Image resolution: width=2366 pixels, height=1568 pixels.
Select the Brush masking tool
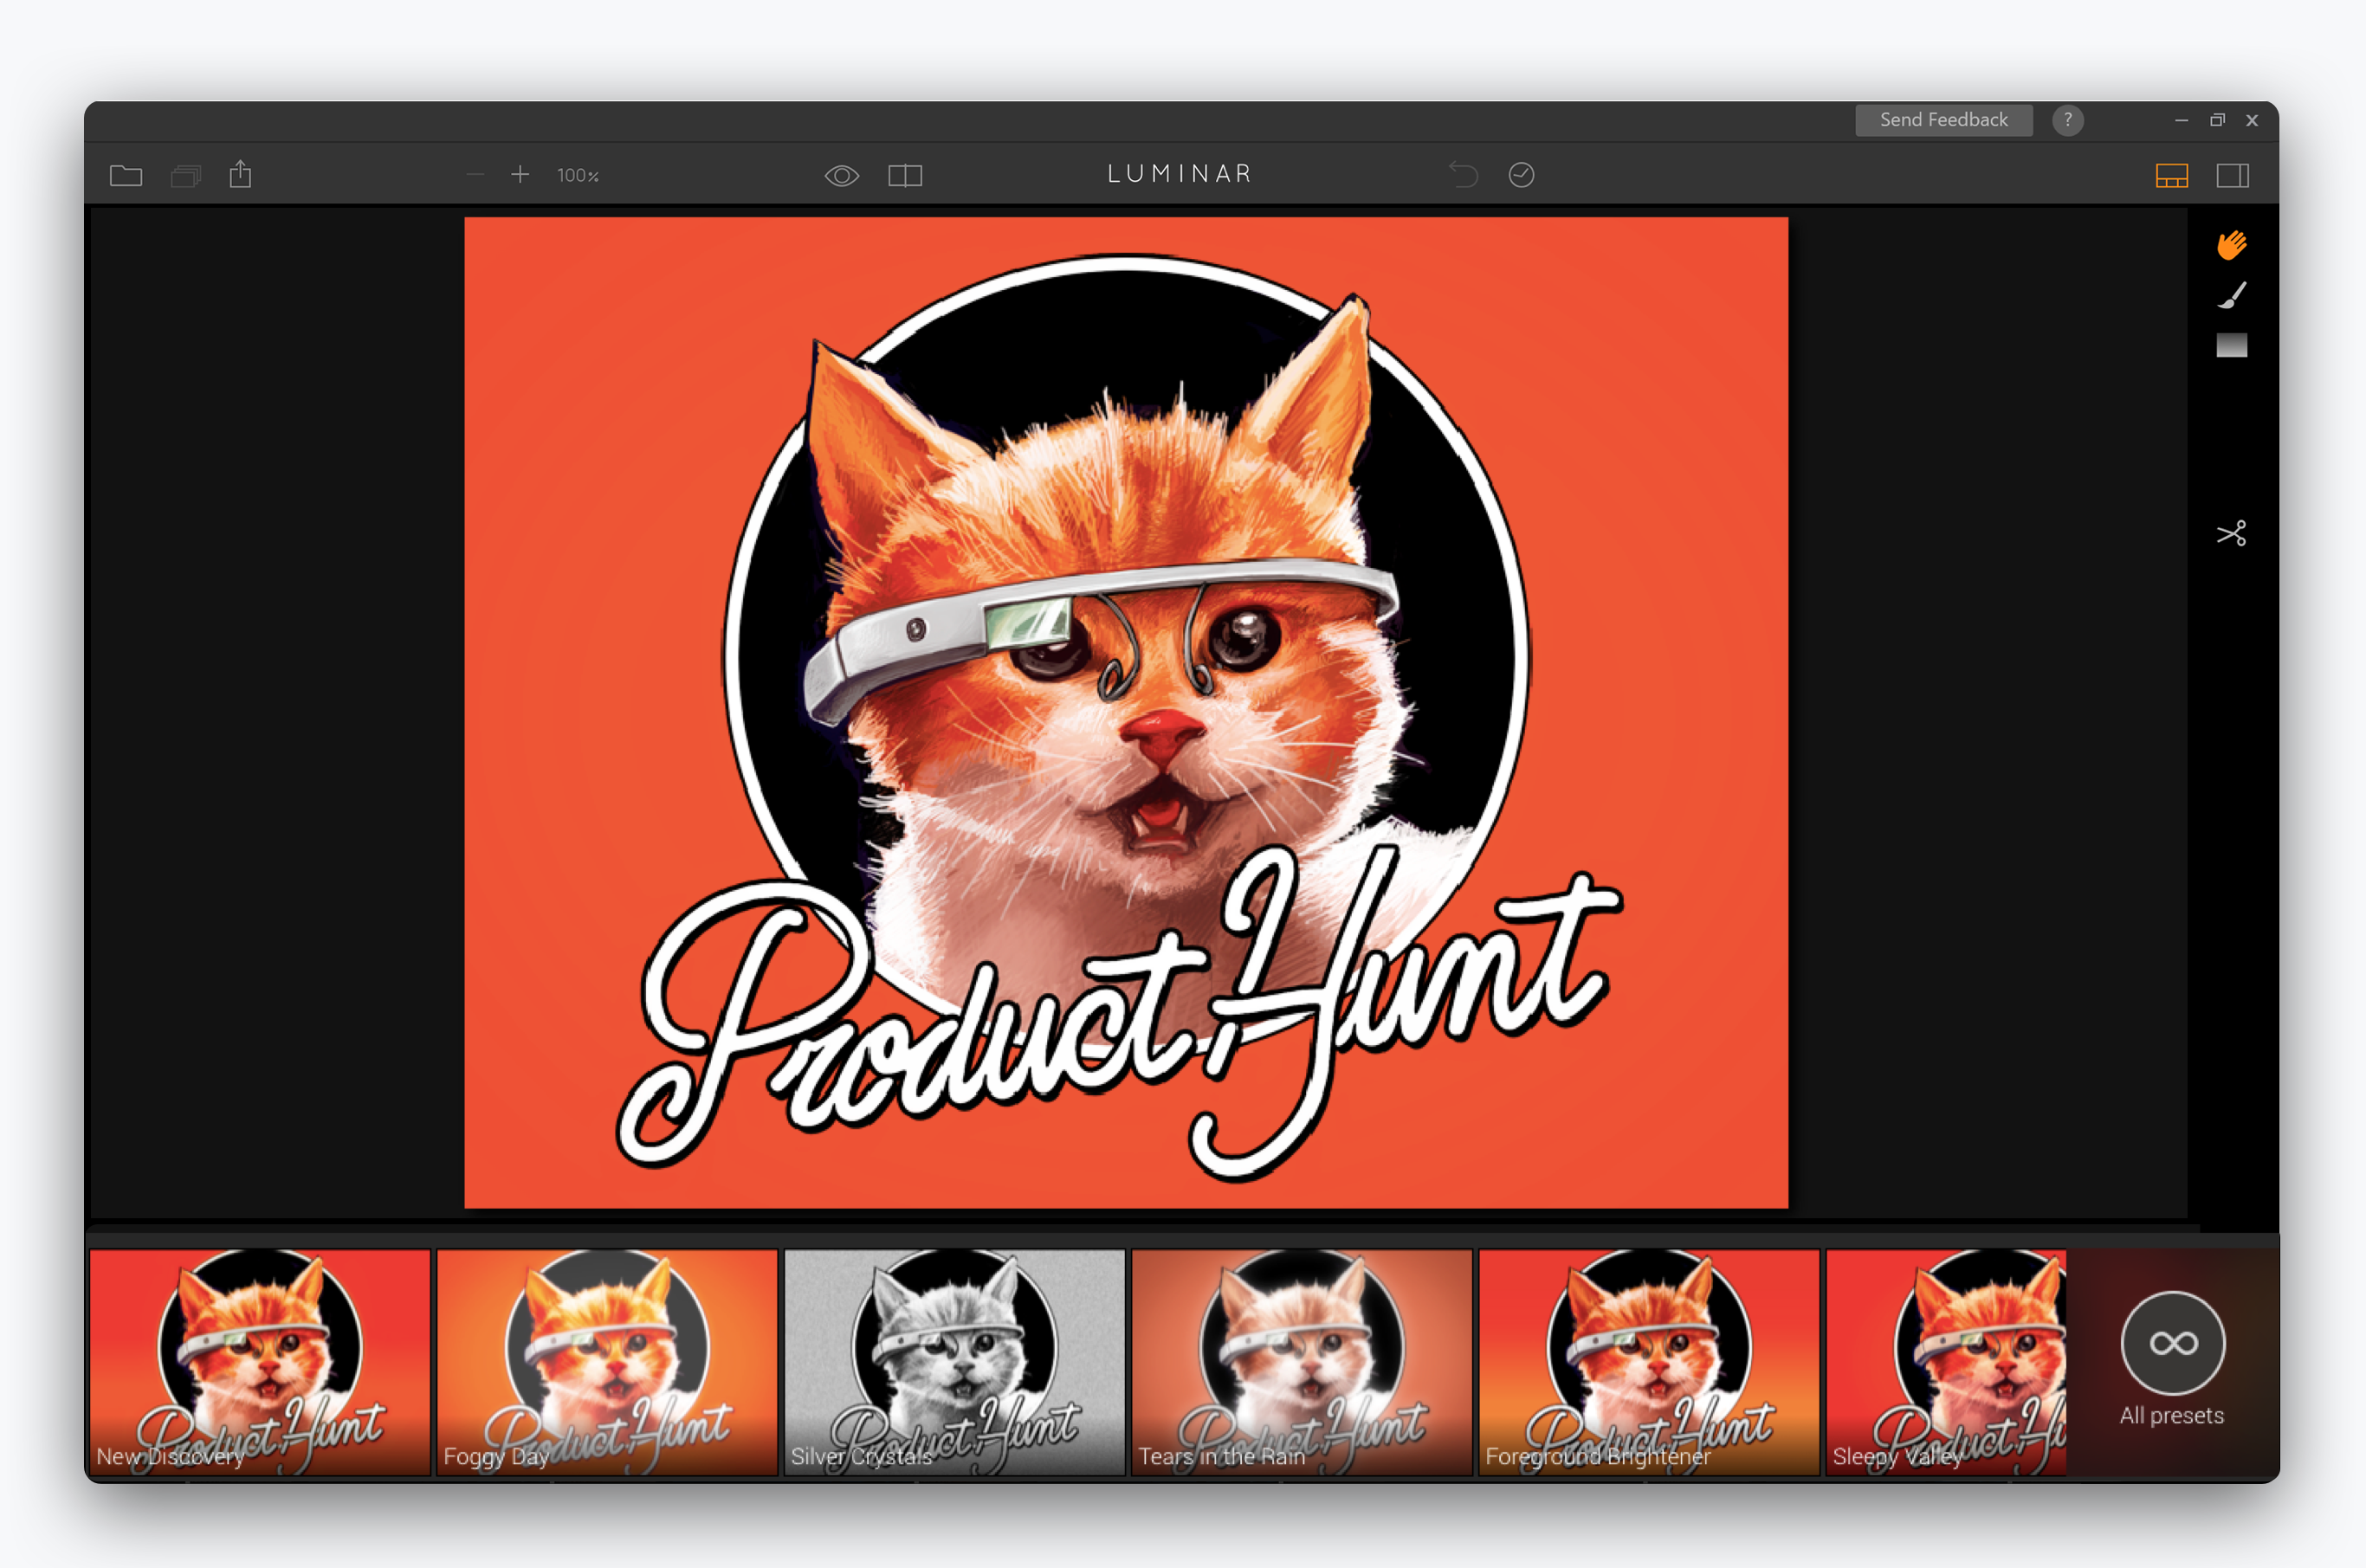pos(2232,295)
